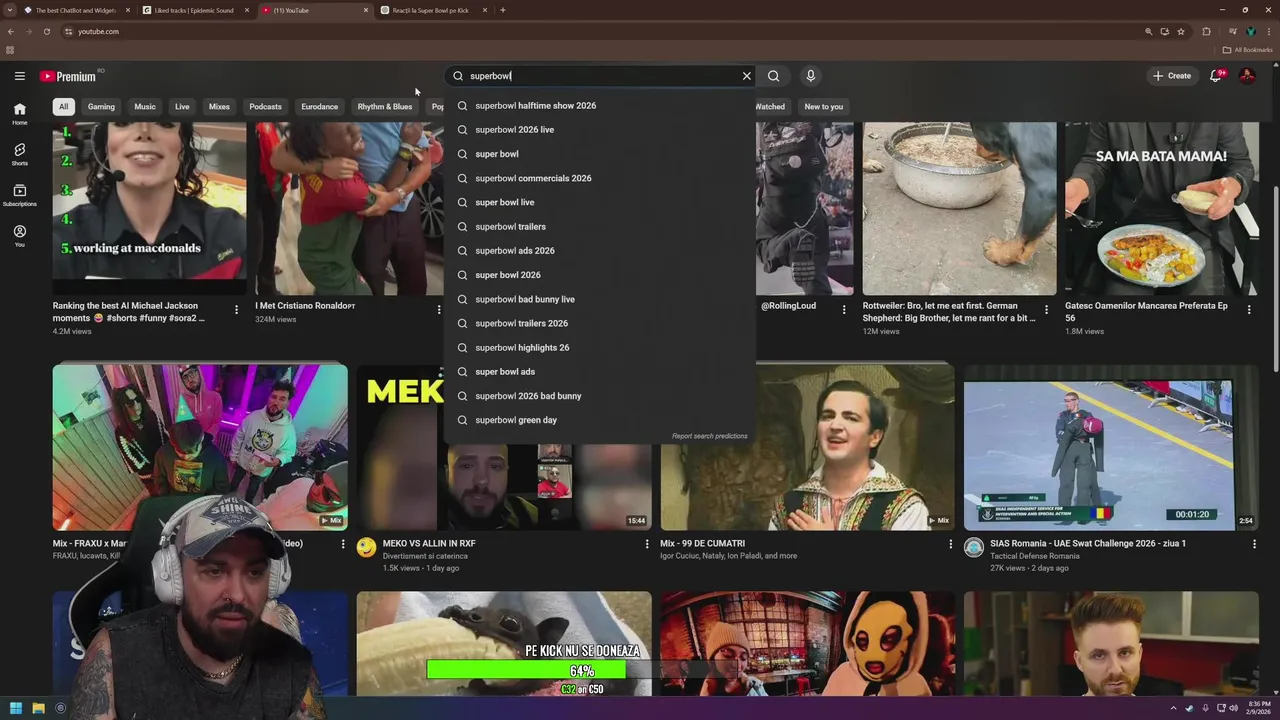Choose suggestion superbowl bad bunny live
This screenshot has height=720, width=1280.
tap(600, 299)
